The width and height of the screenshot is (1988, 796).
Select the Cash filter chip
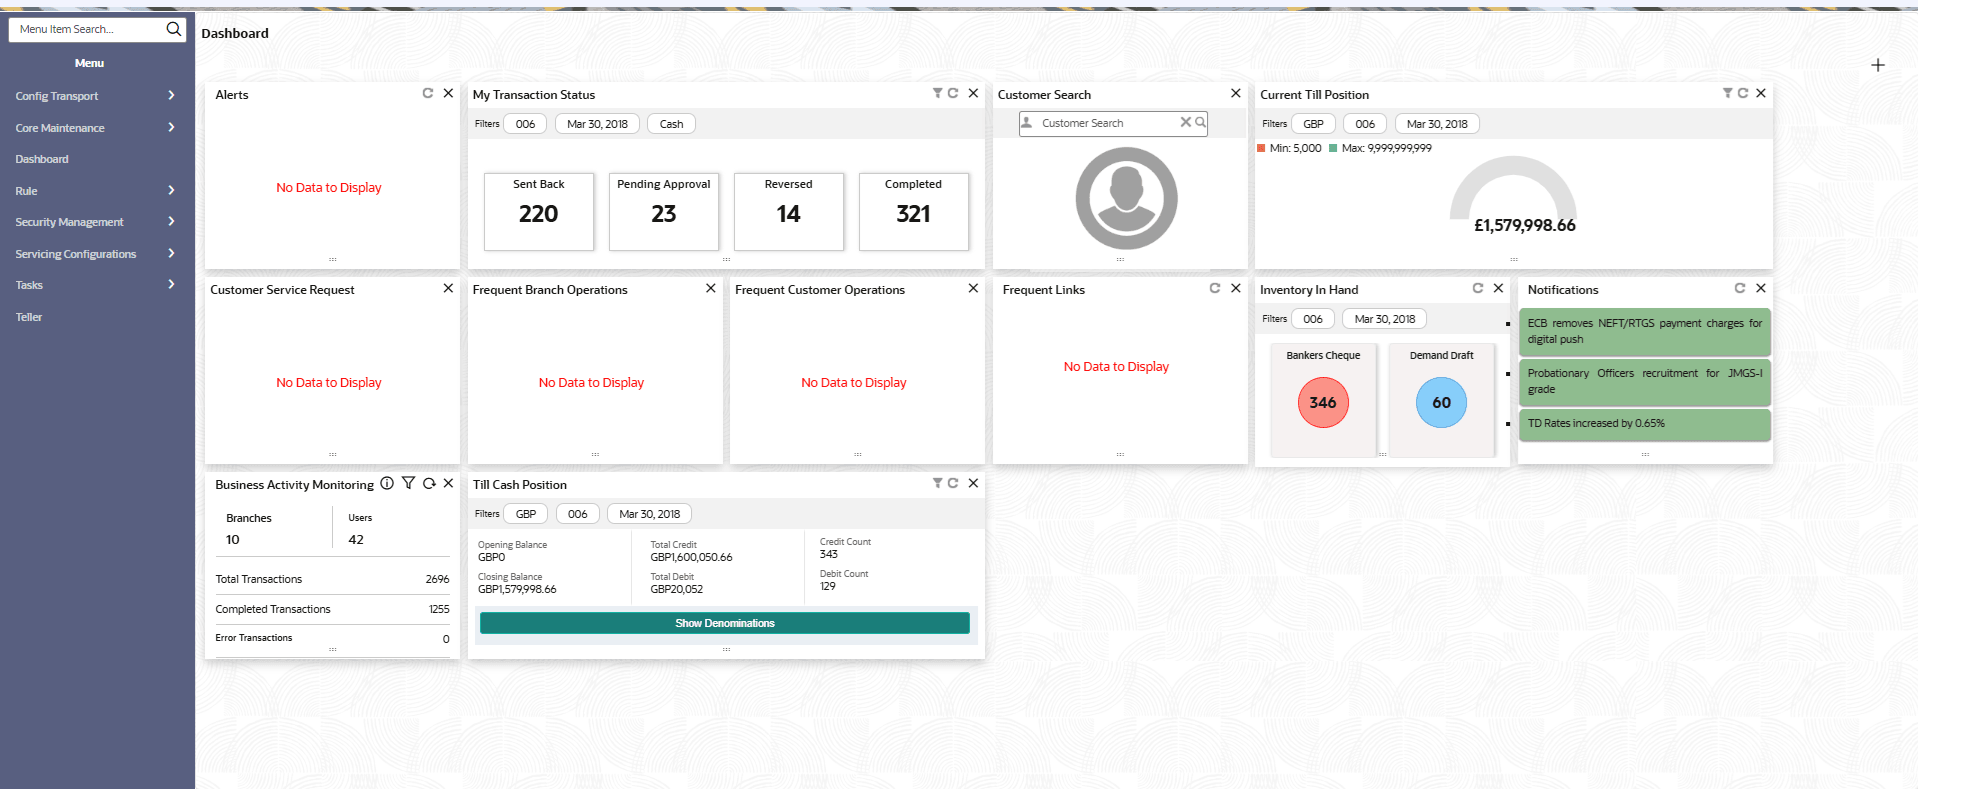pyautogui.click(x=672, y=124)
